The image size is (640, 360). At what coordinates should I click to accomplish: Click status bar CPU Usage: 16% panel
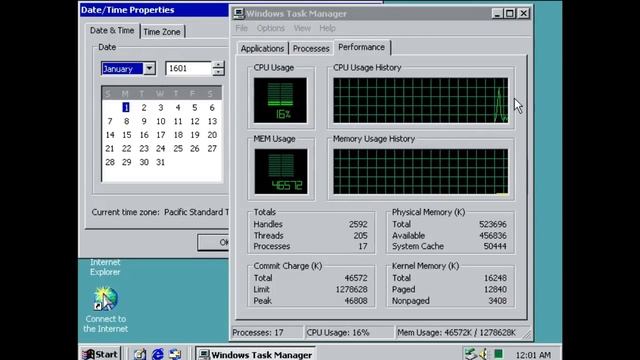349,333
